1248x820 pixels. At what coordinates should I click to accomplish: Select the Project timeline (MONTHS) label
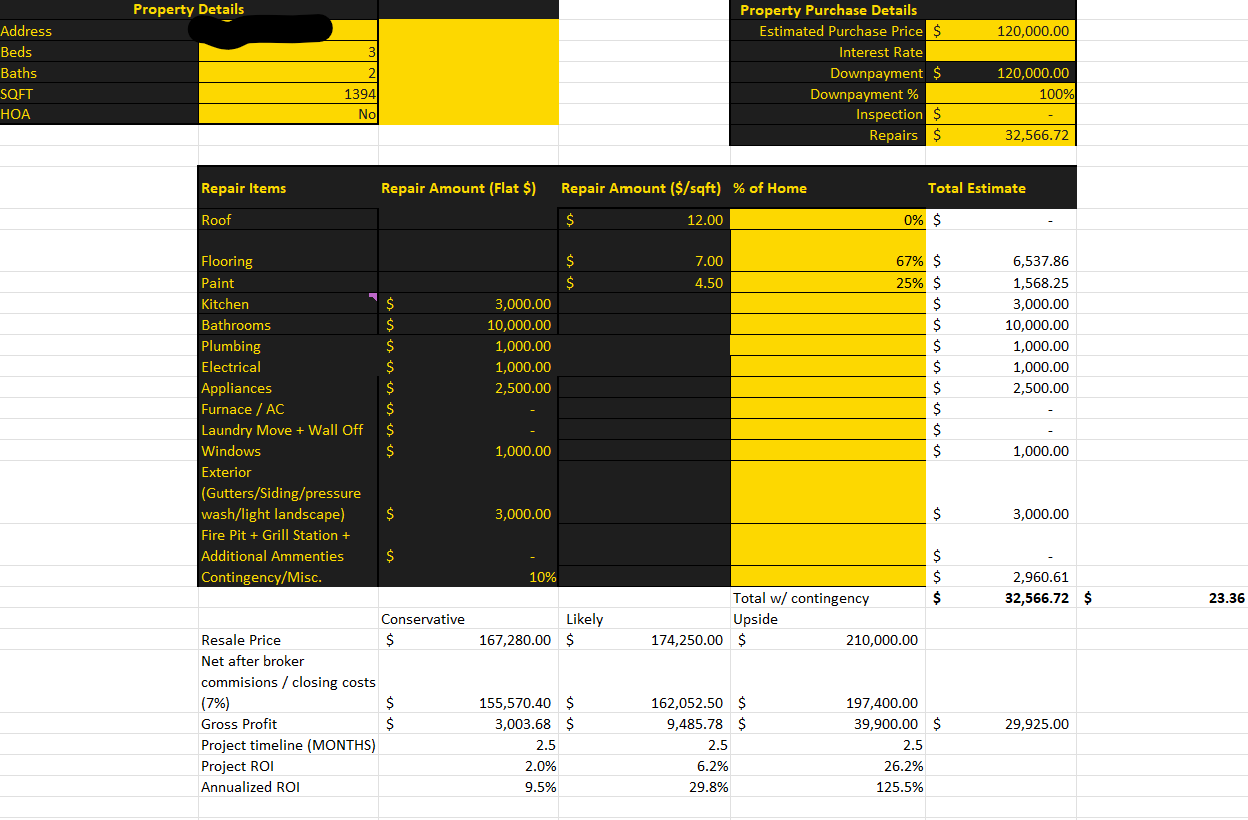point(288,745)
